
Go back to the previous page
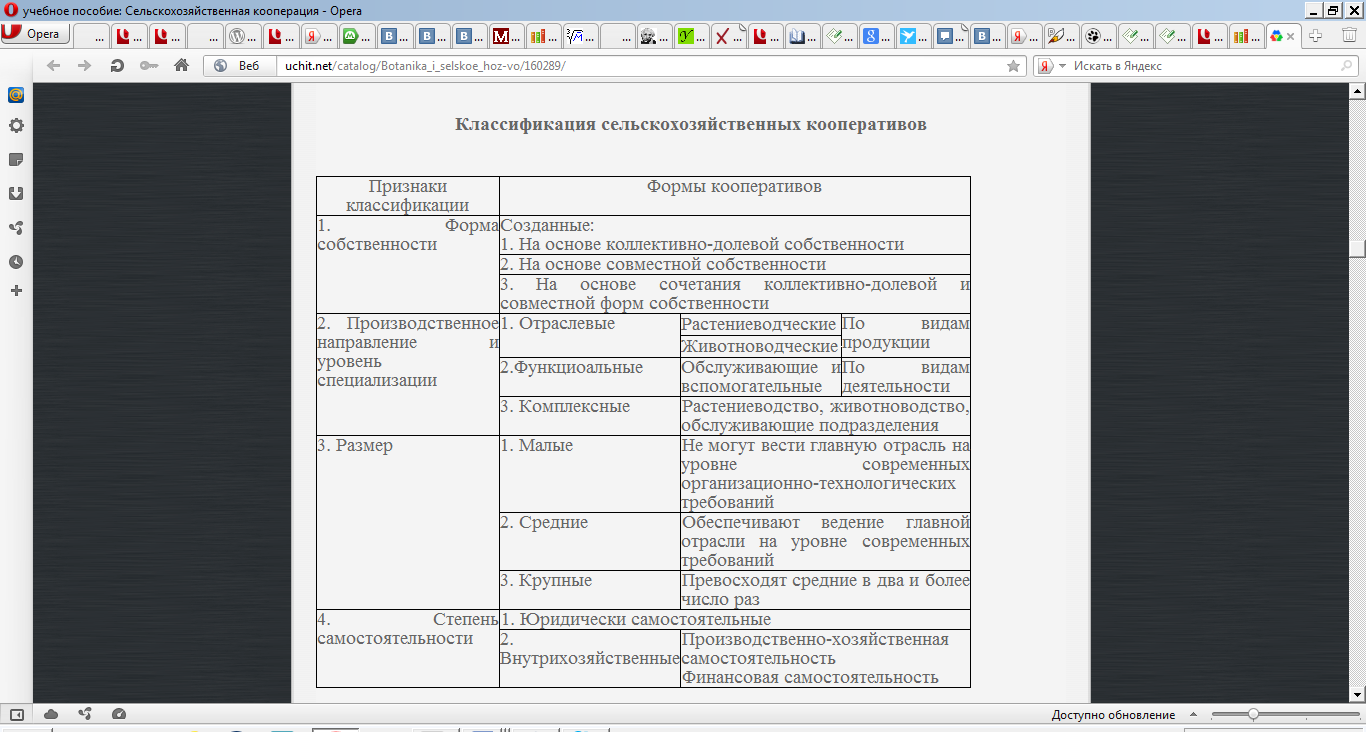[x=53, y=66]
